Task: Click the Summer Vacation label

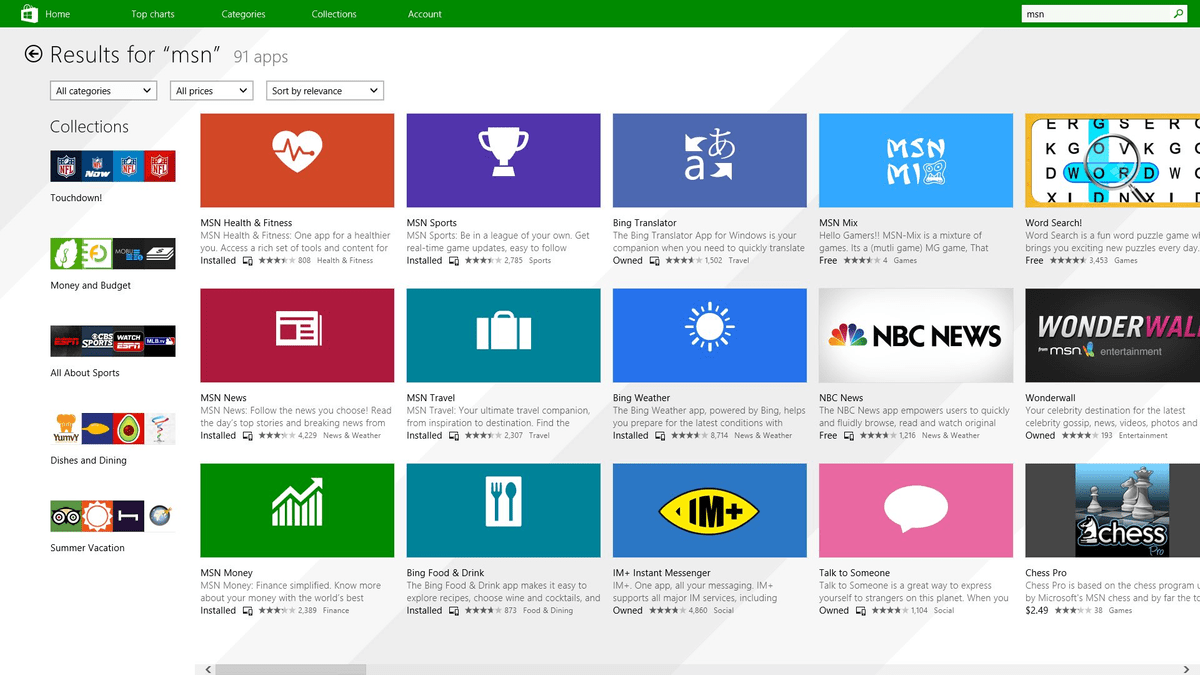Action: (x=88, y=548)
